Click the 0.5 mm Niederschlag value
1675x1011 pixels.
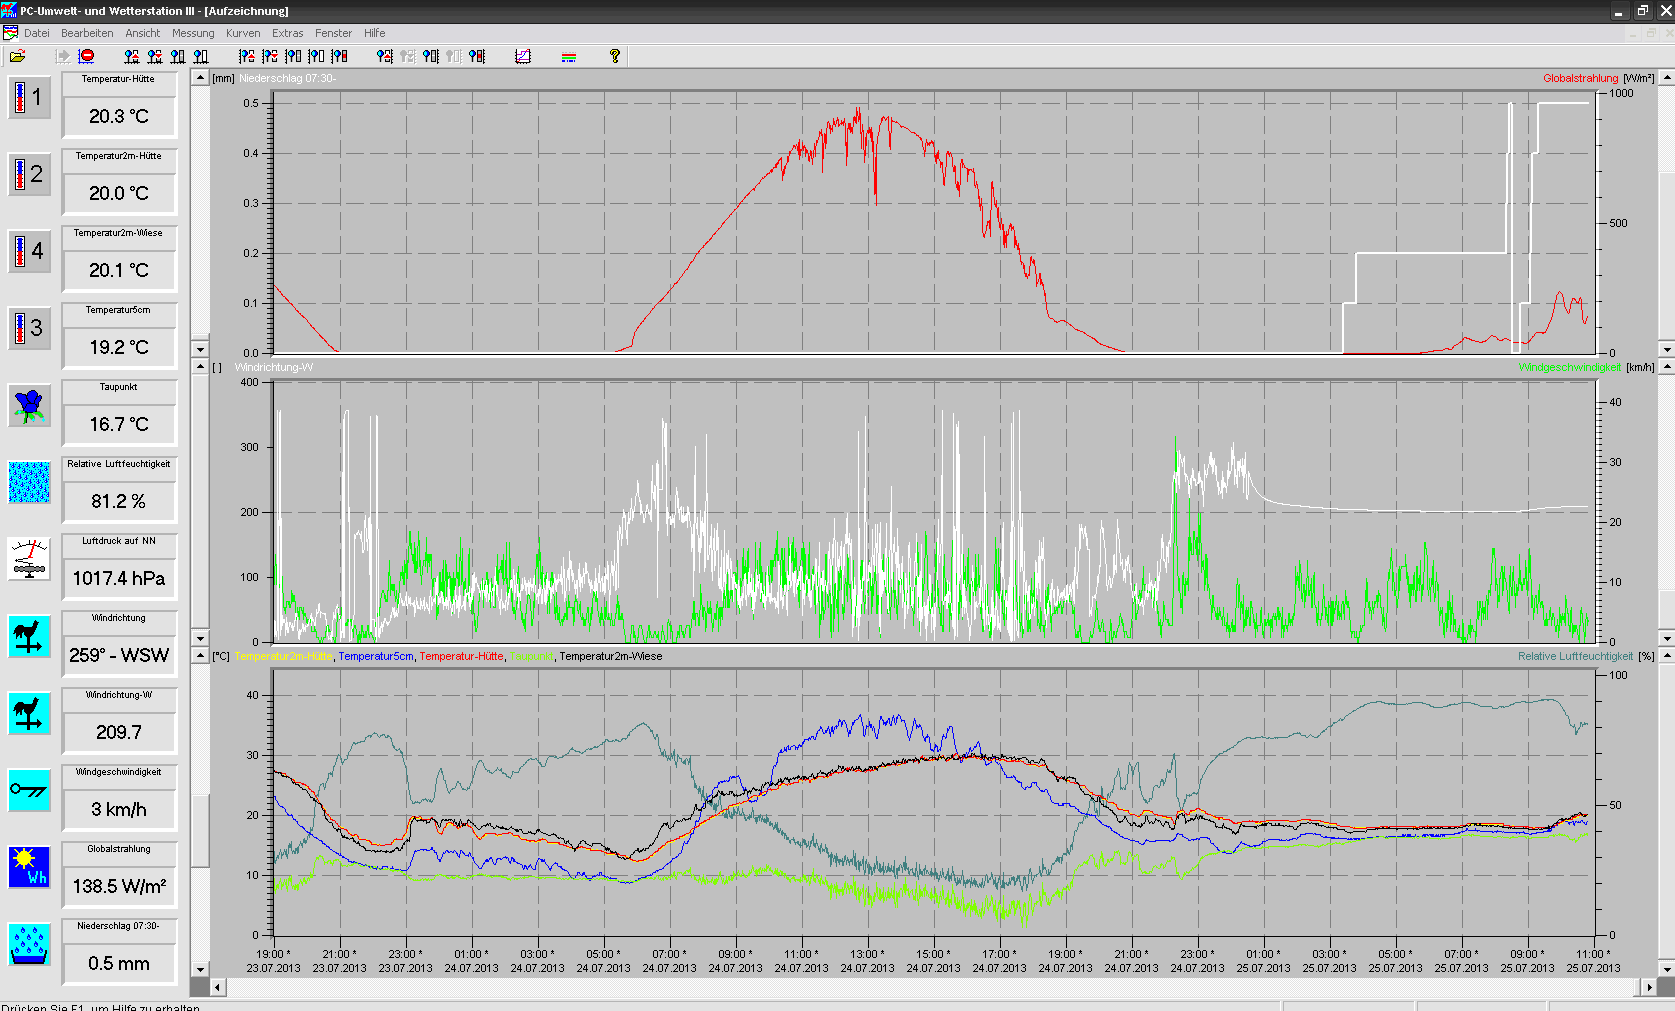pyautogui.click(x=119, y=964)
